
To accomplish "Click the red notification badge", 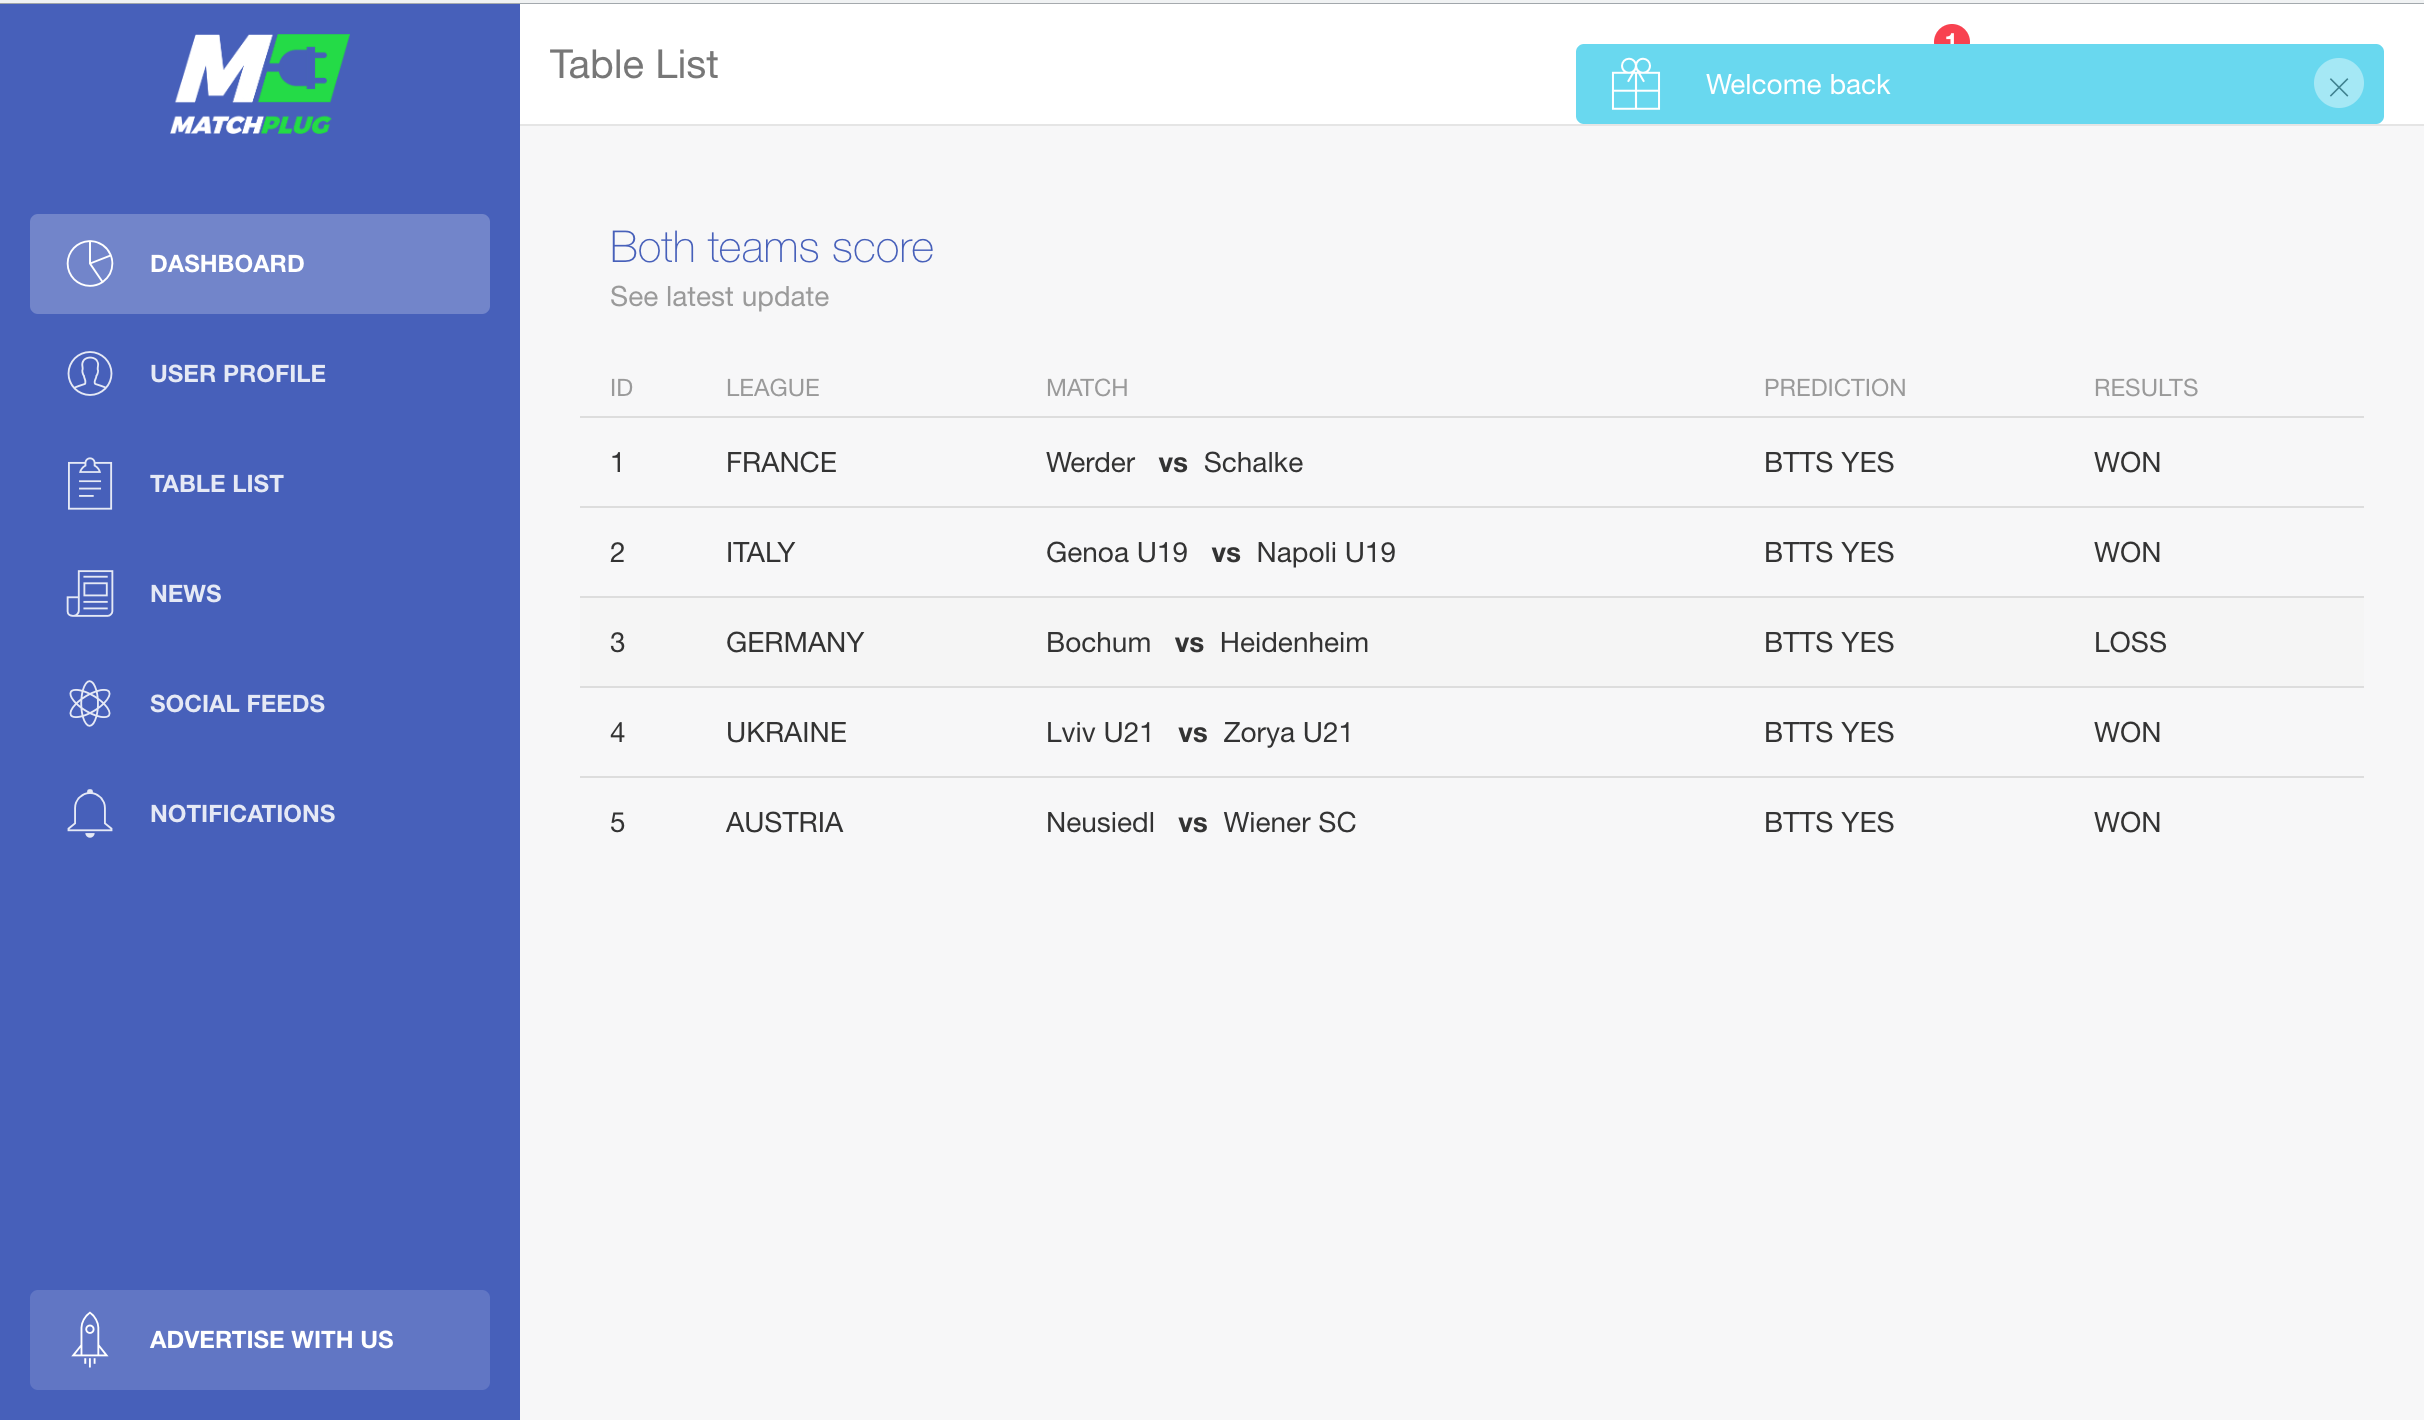I will [x=1951, y=35].
